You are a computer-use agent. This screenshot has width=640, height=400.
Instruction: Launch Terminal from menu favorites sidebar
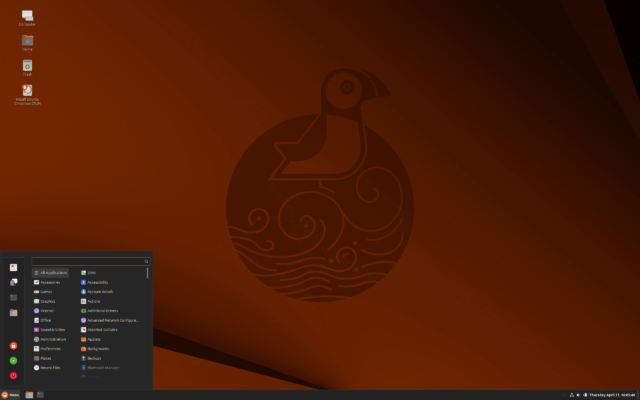pos(13,298)
